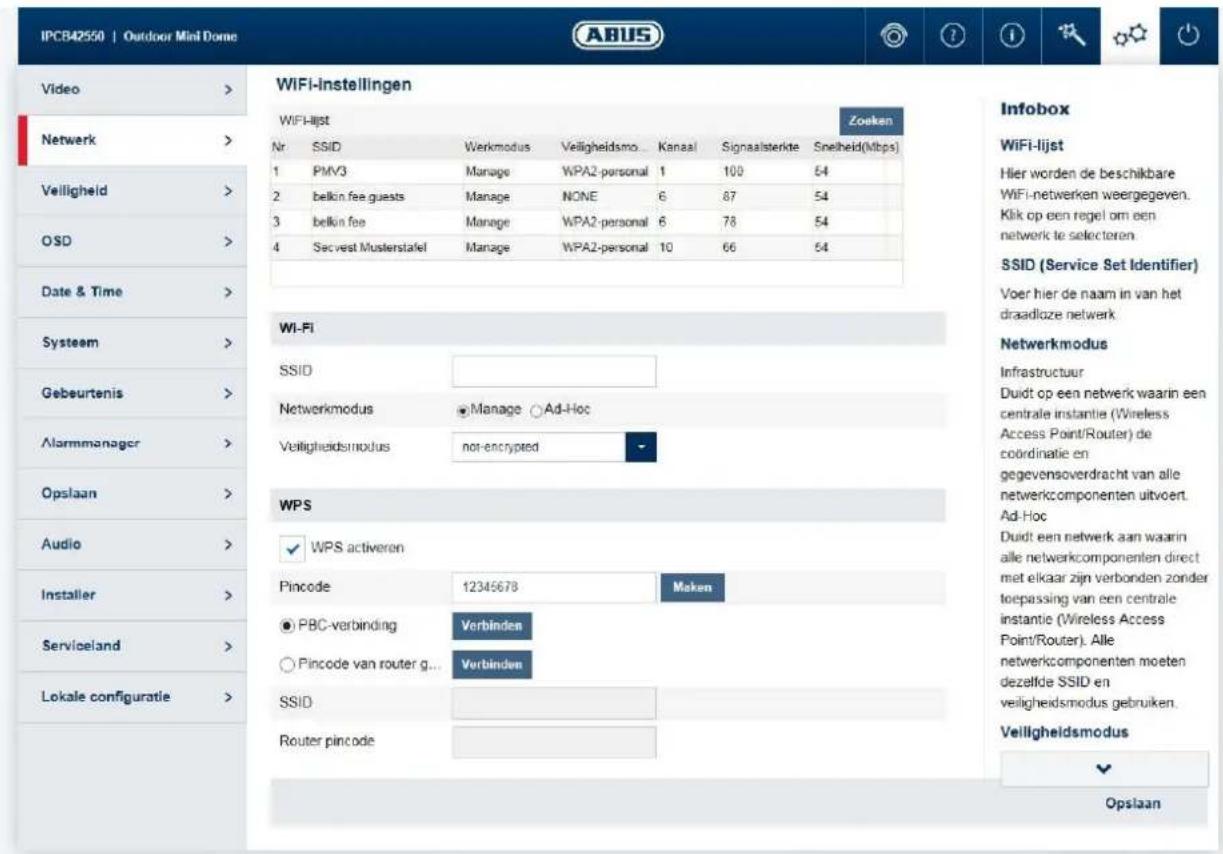This screenshot has height=854, width=1223.
Task: Open the Audio menu item
Action: (132, 544)
